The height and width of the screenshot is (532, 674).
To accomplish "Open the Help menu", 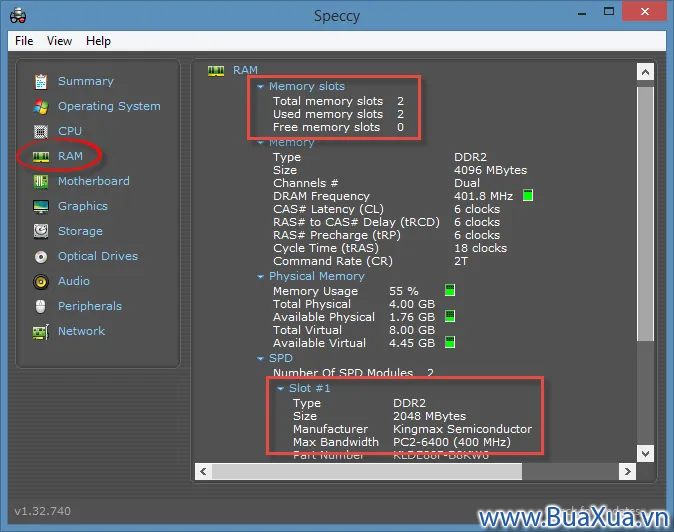I will (x=98, y=41).
